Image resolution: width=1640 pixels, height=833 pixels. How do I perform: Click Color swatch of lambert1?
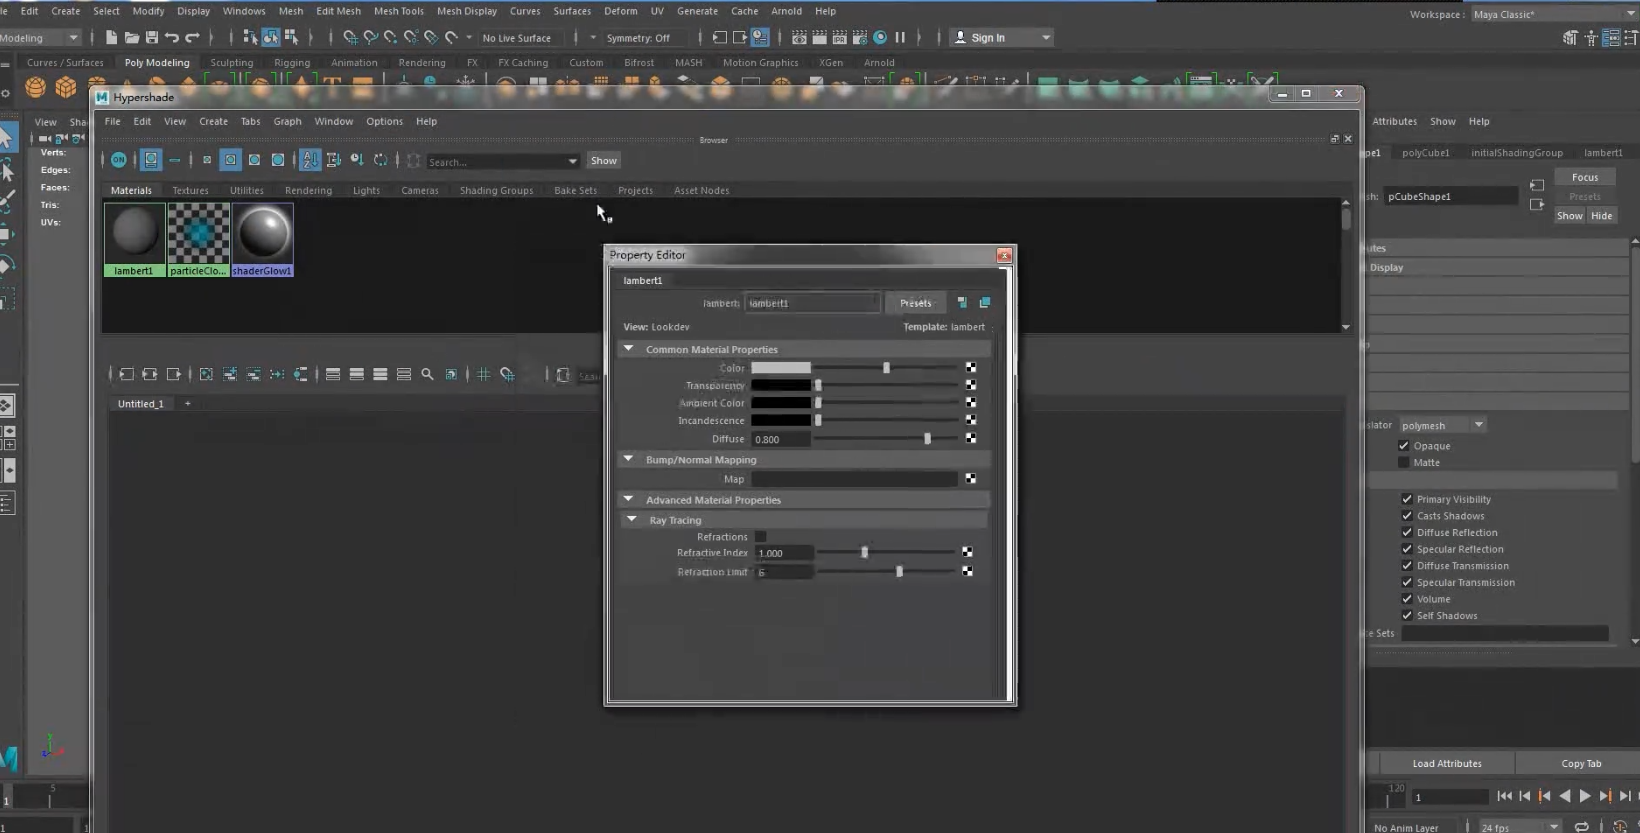(781, 368)
